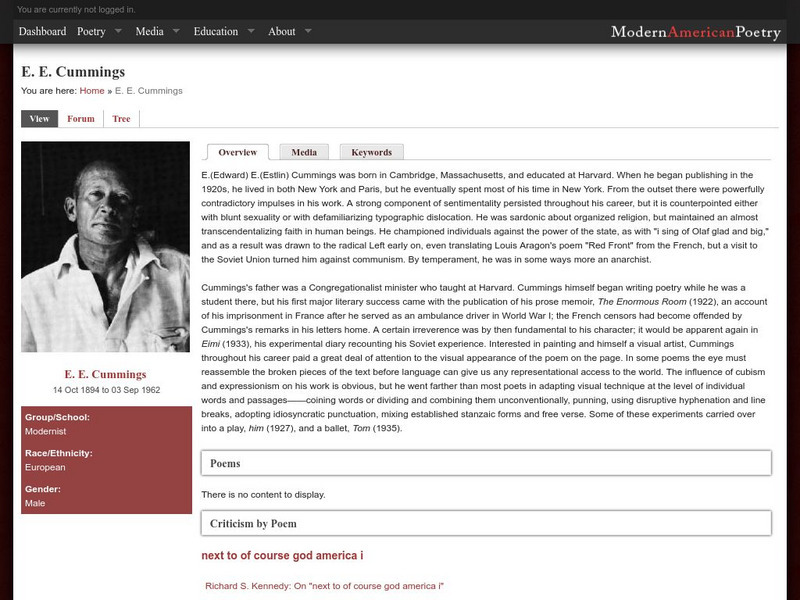Switch to the Media content tab

point(304,152)
